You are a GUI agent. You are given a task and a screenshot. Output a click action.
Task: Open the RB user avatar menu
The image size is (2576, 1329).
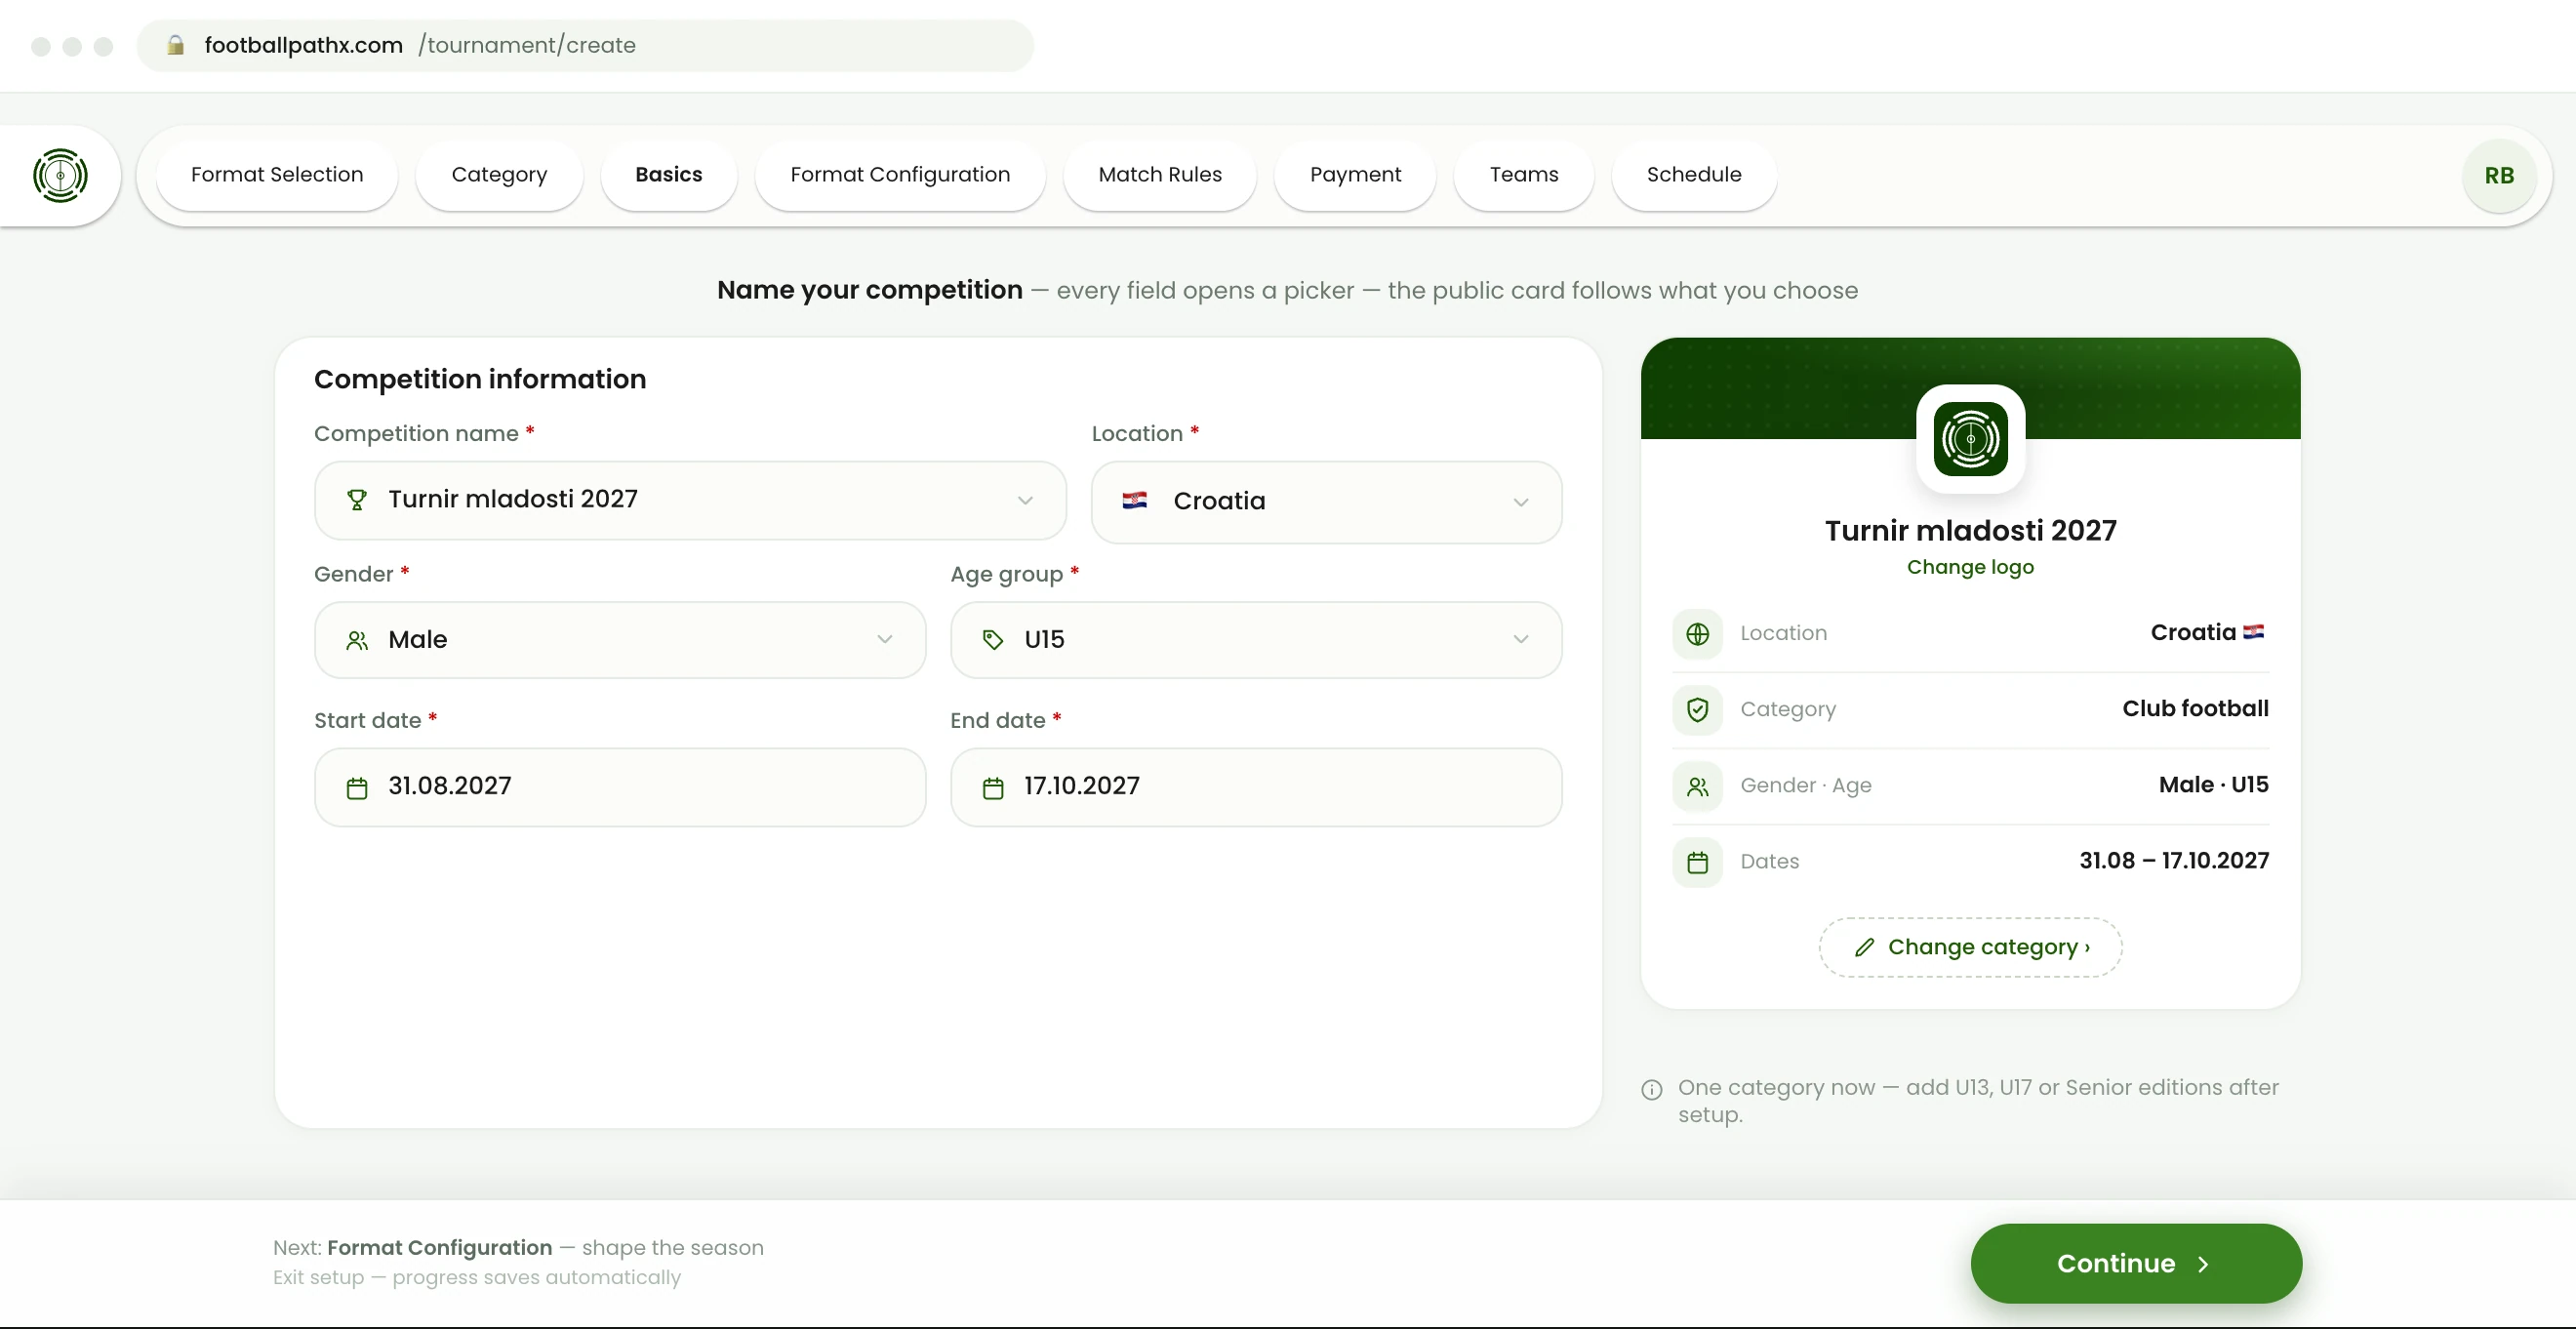pyautogui.click(x=2499, y=175)
